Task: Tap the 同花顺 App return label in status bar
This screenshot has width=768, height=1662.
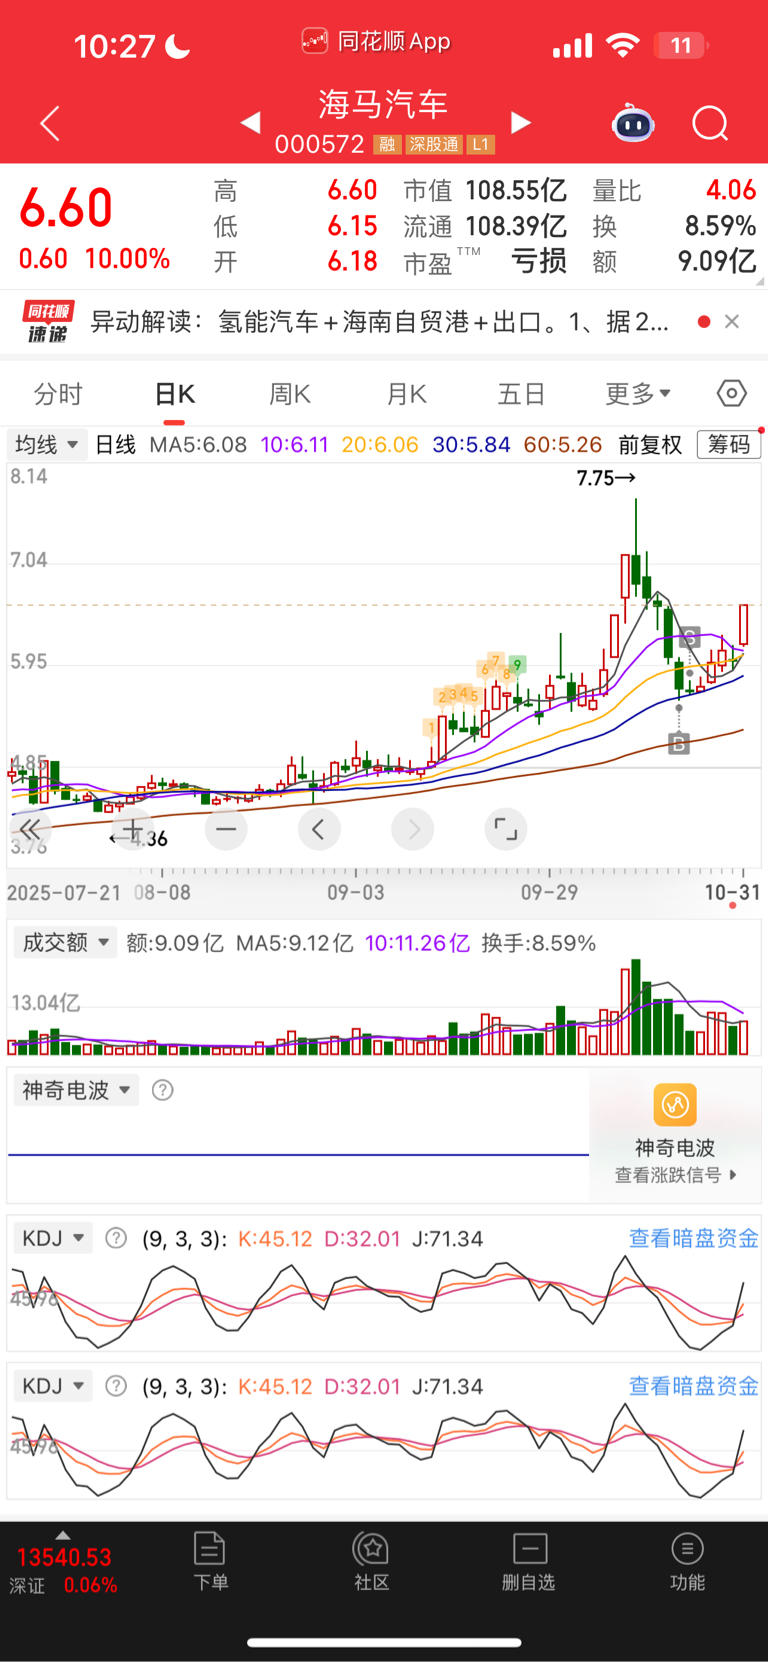Action: (376, 42)
